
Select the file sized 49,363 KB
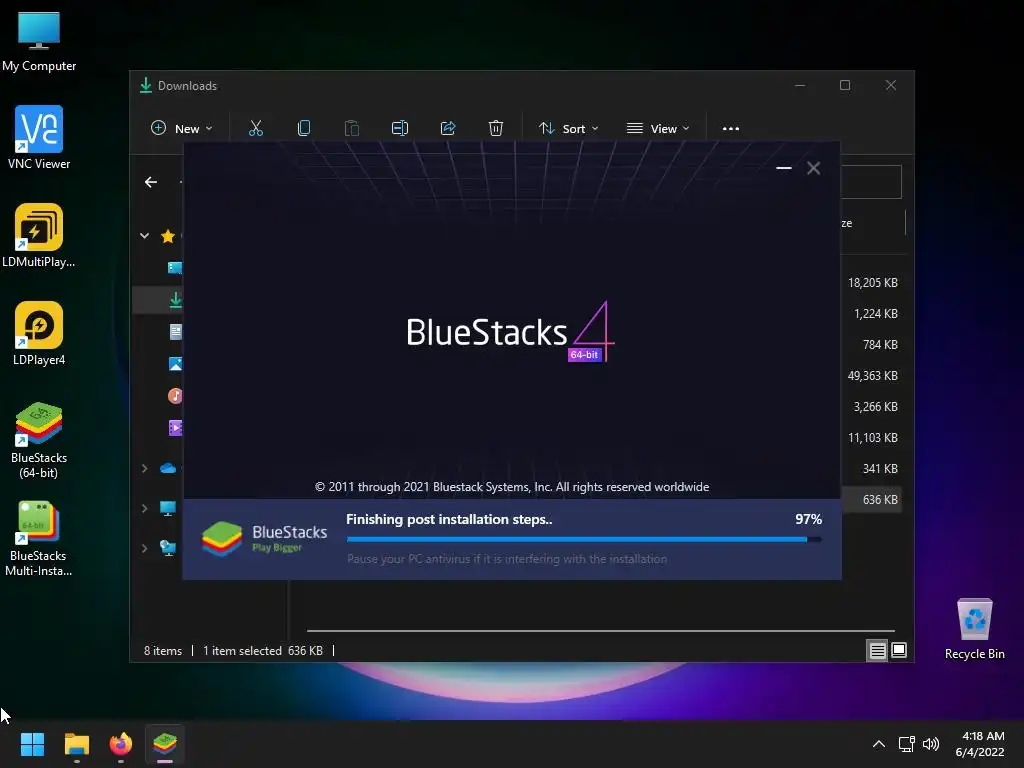[x=872, y=376]
